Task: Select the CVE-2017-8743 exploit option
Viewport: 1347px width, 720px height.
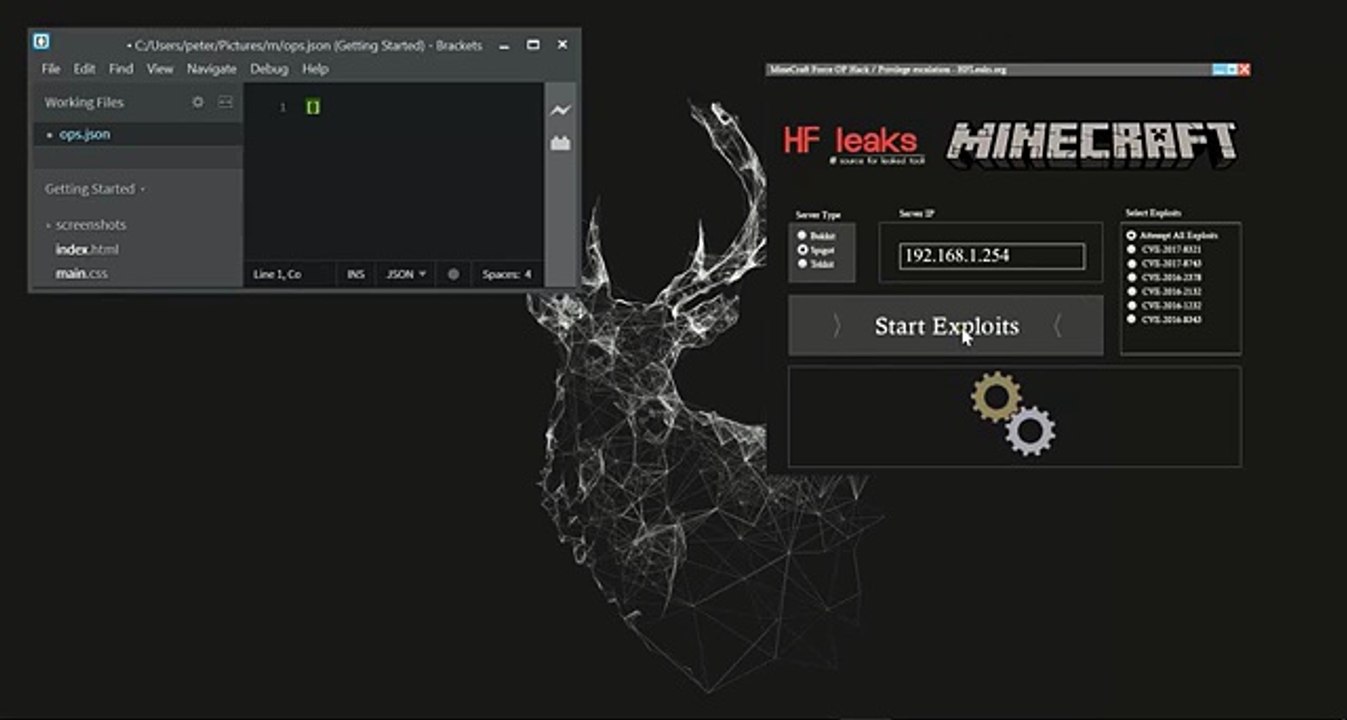Action: (x=1131, y=263)
